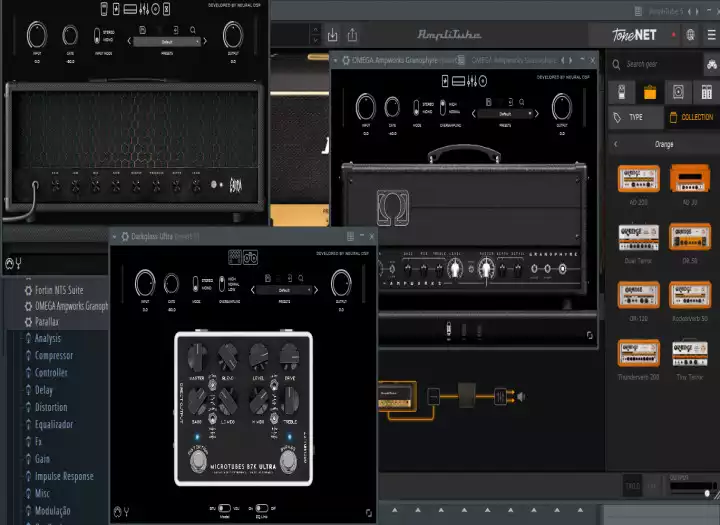Open the Default preset dropdown in Darkglass Ultra
Screen dimensions: 720x525
coord(284,290)
